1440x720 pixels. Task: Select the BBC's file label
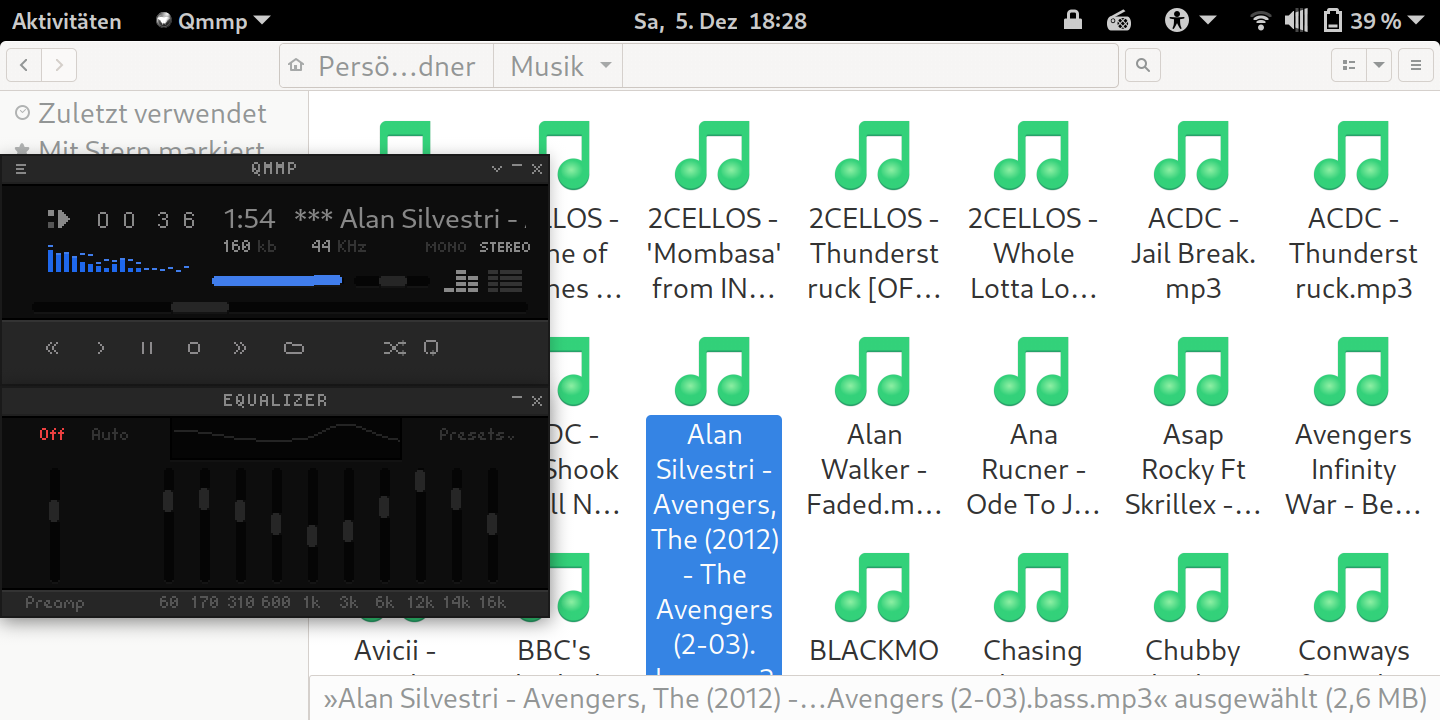(x=555, y=651)
